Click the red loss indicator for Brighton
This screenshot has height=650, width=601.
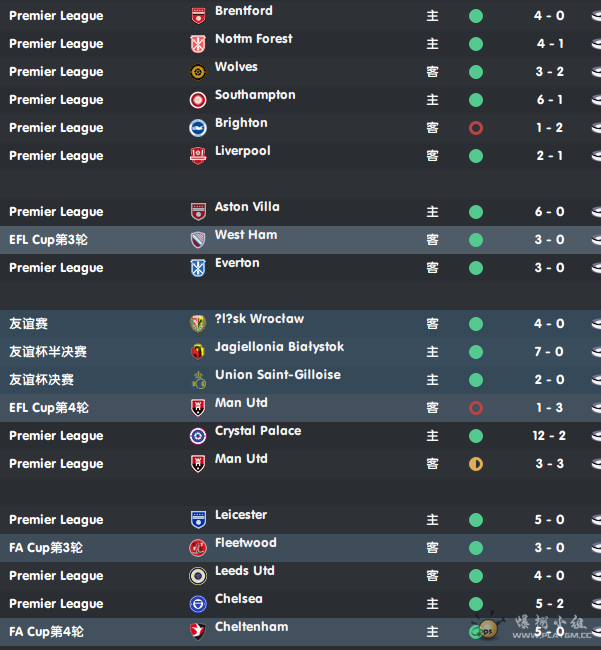[476, 128]
